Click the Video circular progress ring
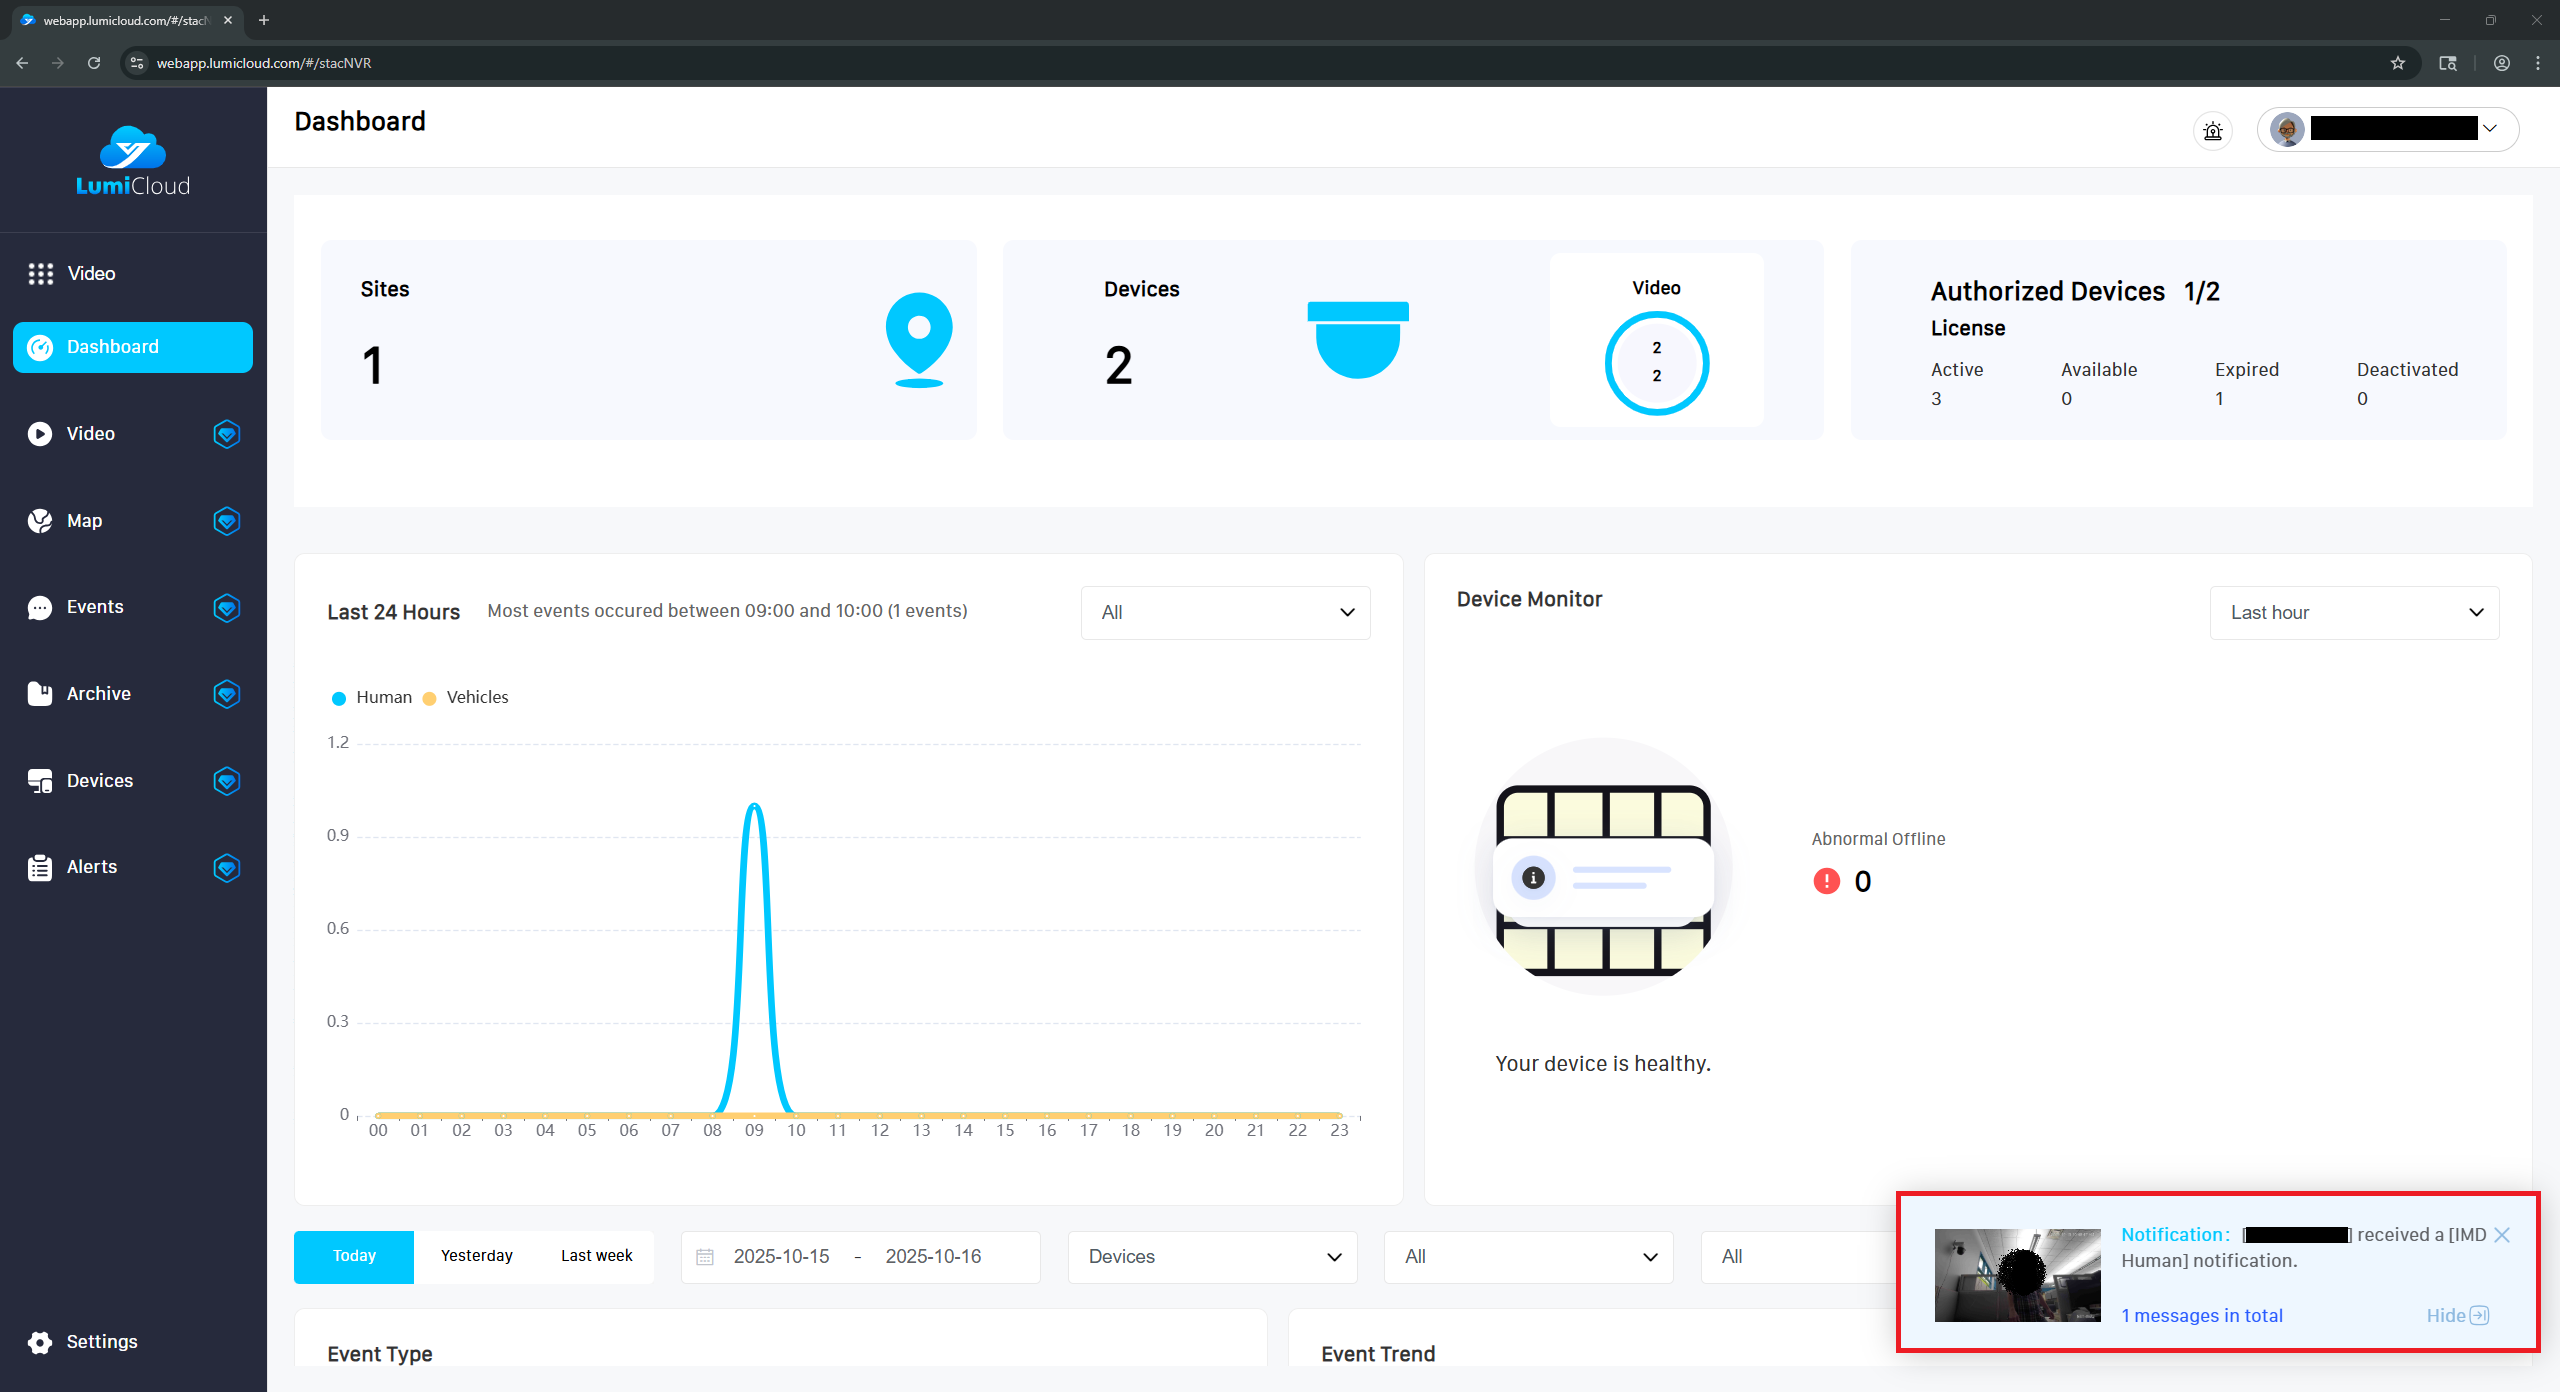This screenshot has width=2560, height=1392. (1656, 363)
